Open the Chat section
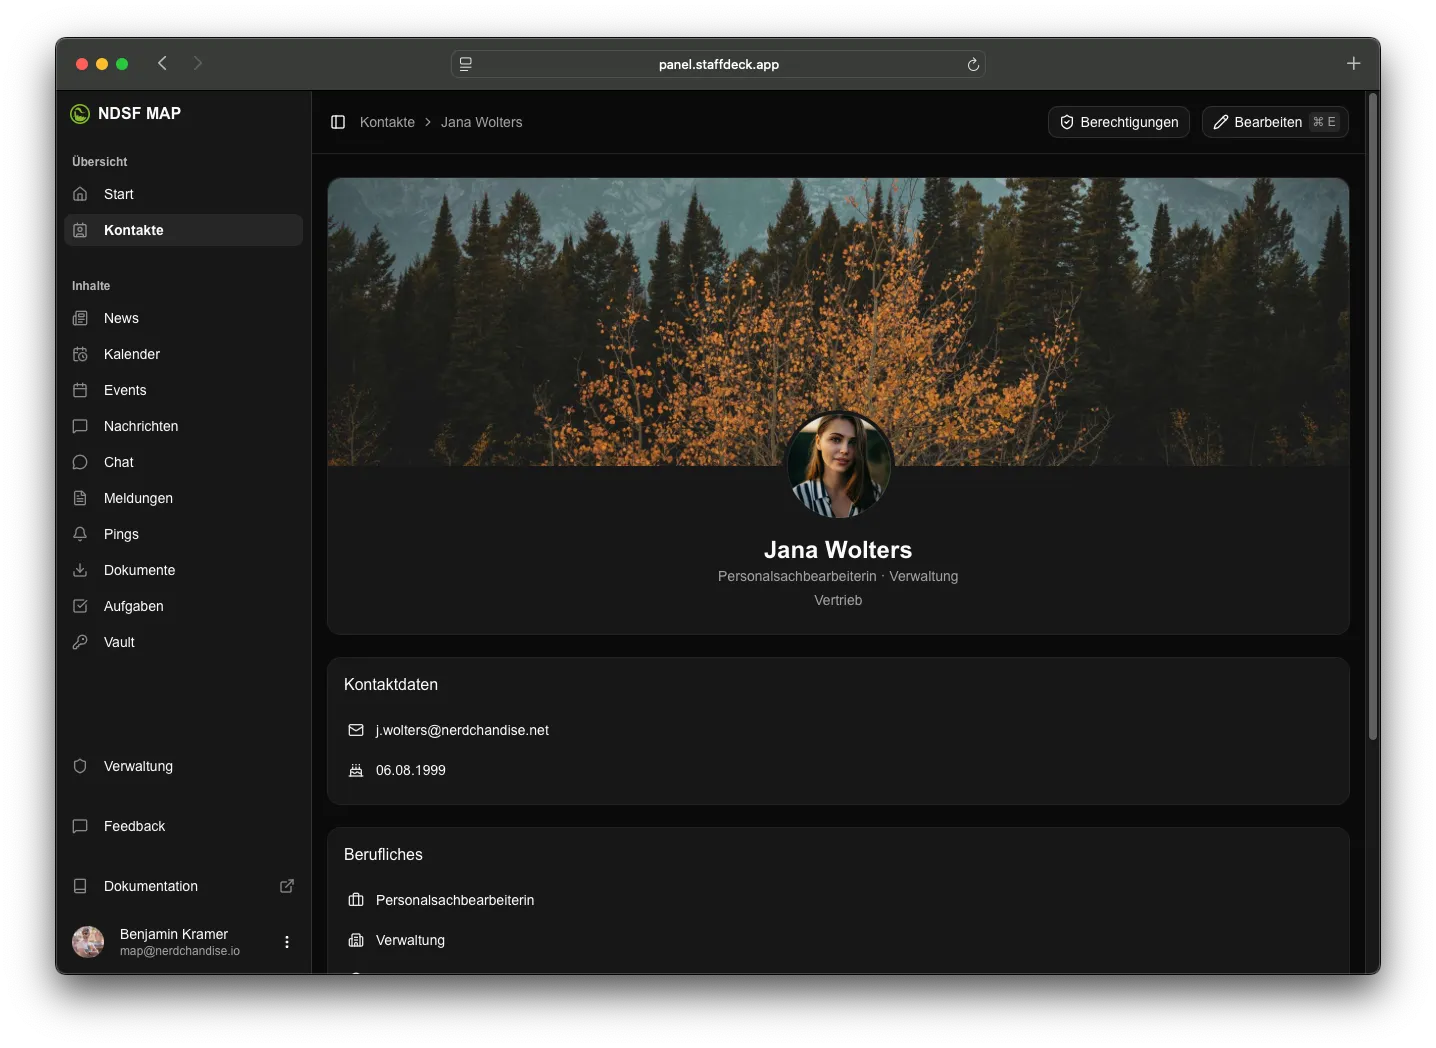This screenshot has height=1048, width=1436. point(184,462)
